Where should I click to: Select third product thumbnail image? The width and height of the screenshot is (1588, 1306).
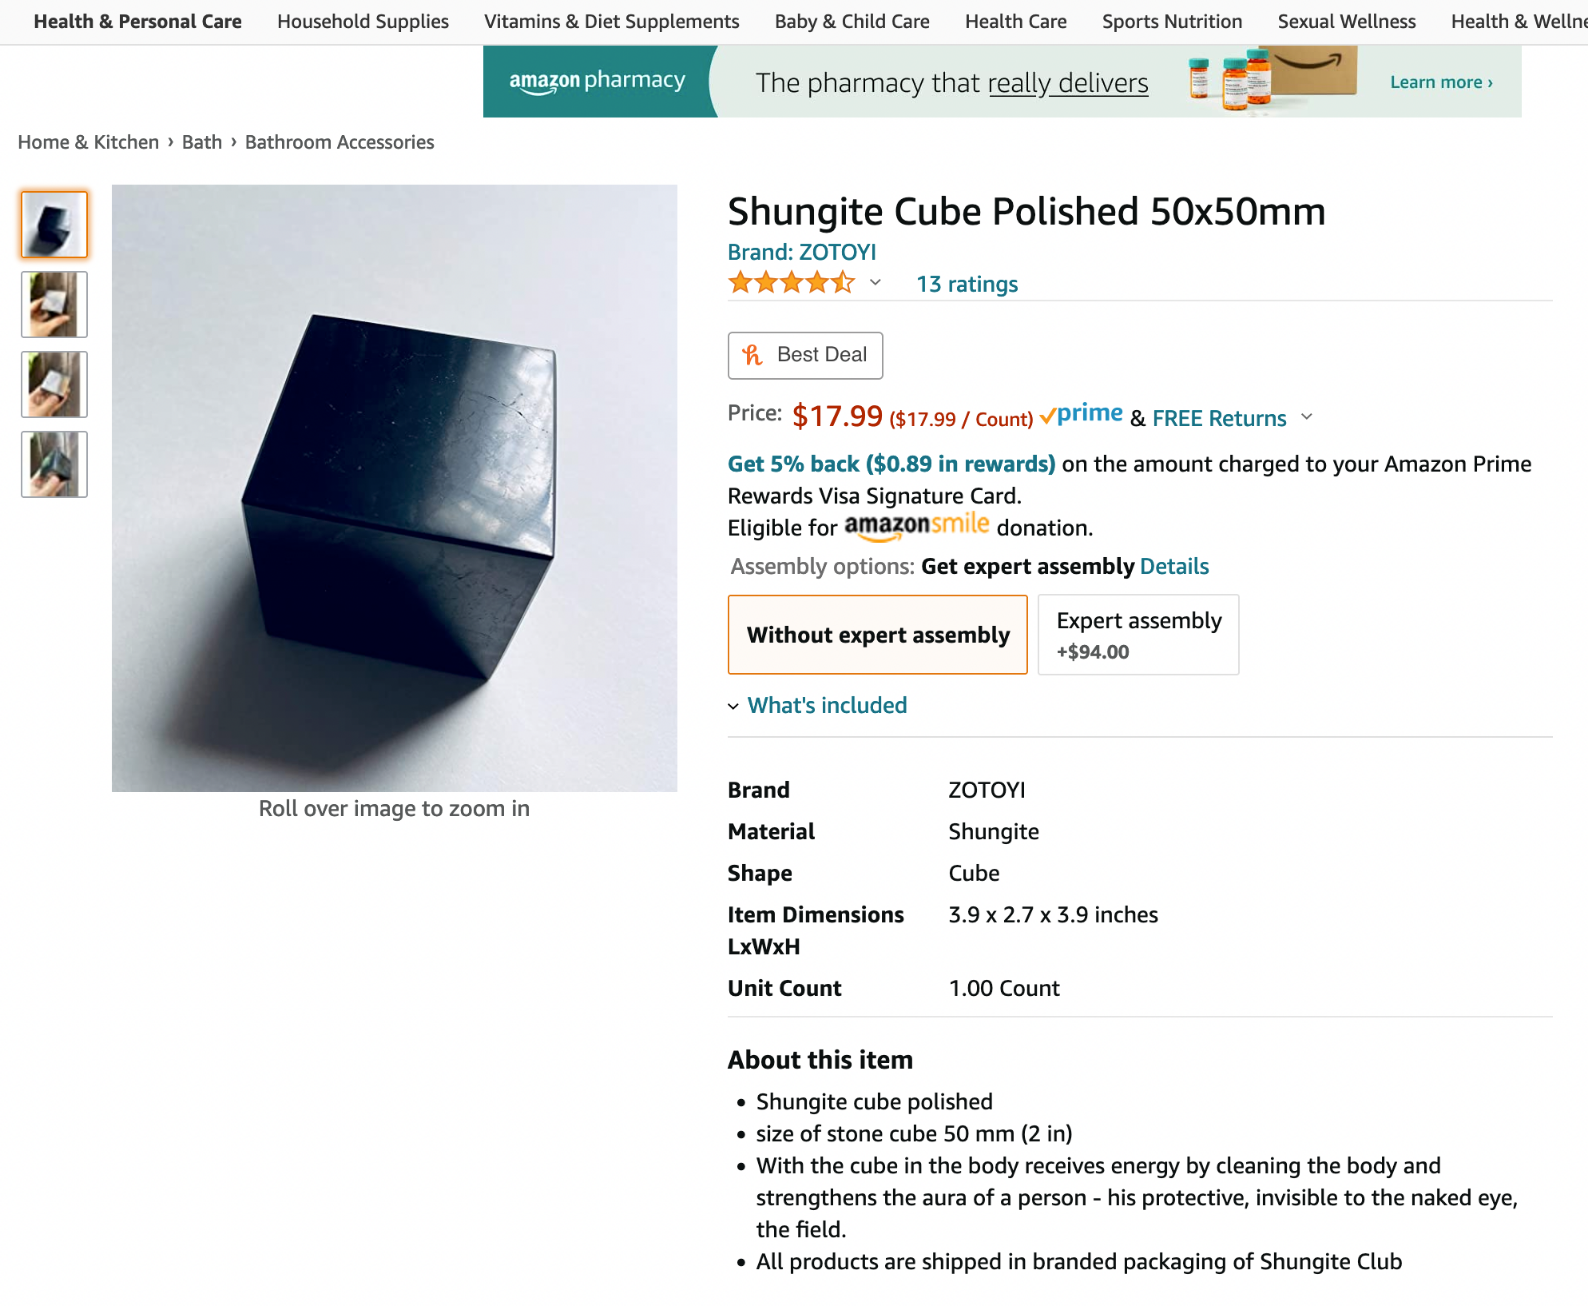pos(54,384)
